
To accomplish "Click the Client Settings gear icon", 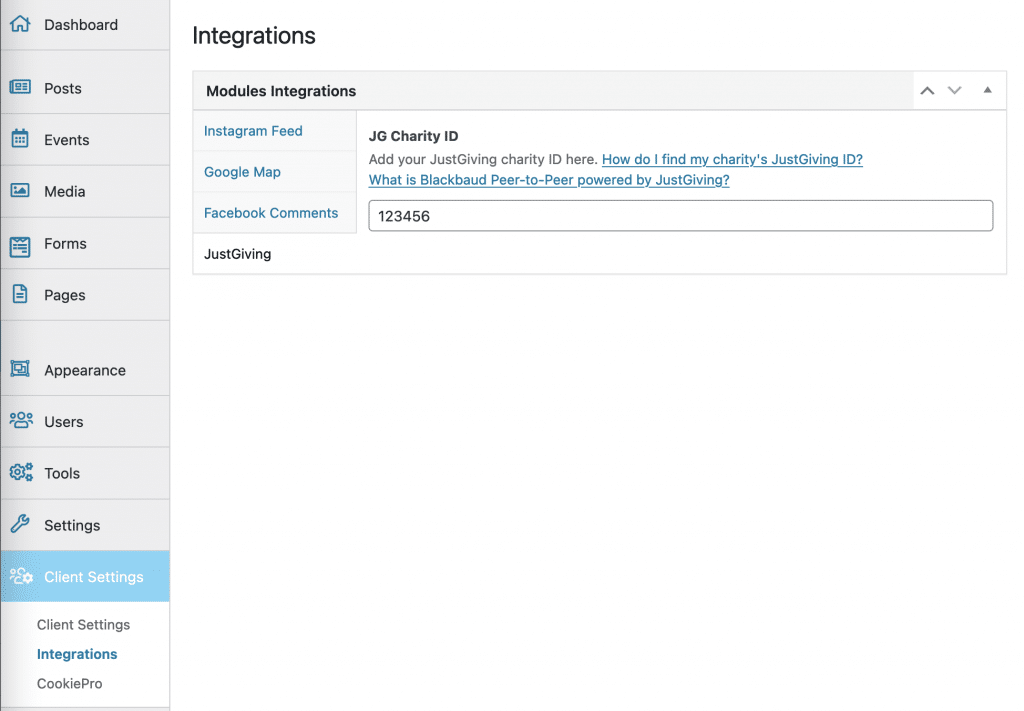I will [x=21, y=576].
